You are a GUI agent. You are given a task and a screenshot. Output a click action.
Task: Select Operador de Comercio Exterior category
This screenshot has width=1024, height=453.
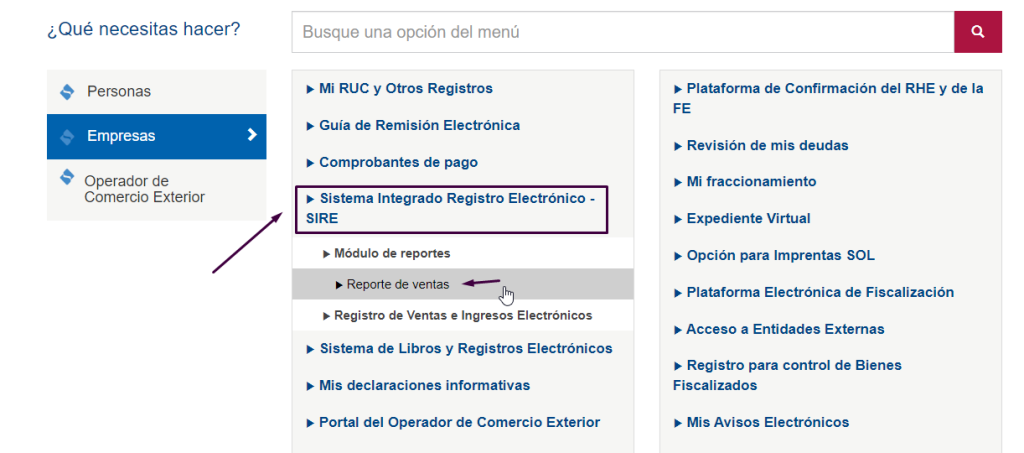coord(157,189)
